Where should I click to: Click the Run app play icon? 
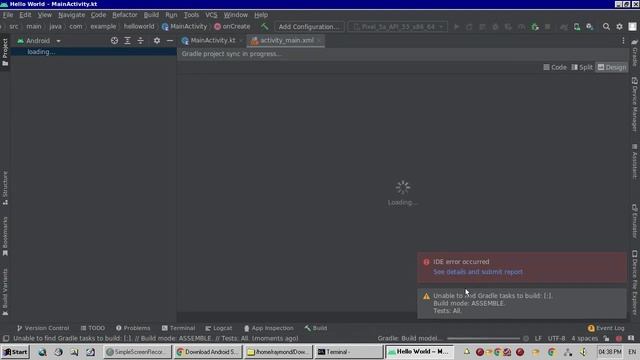point(456,27)
